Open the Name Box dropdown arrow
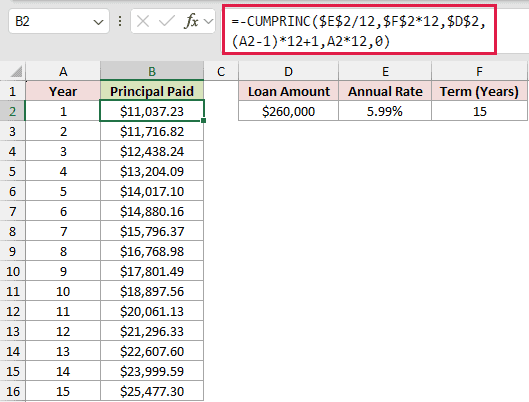Image resolution: width=529 pixels, height=402 pixels. pyautogui.click(x=98, y=22)
